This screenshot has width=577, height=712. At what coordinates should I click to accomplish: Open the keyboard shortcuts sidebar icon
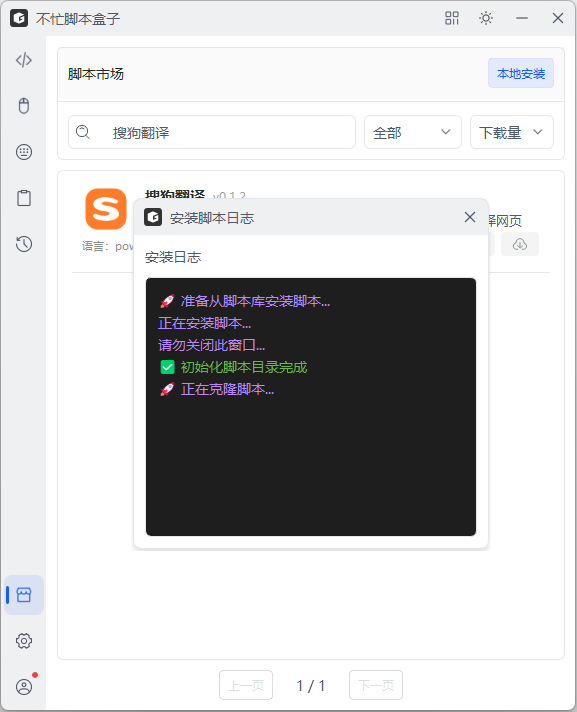(24, 152)
